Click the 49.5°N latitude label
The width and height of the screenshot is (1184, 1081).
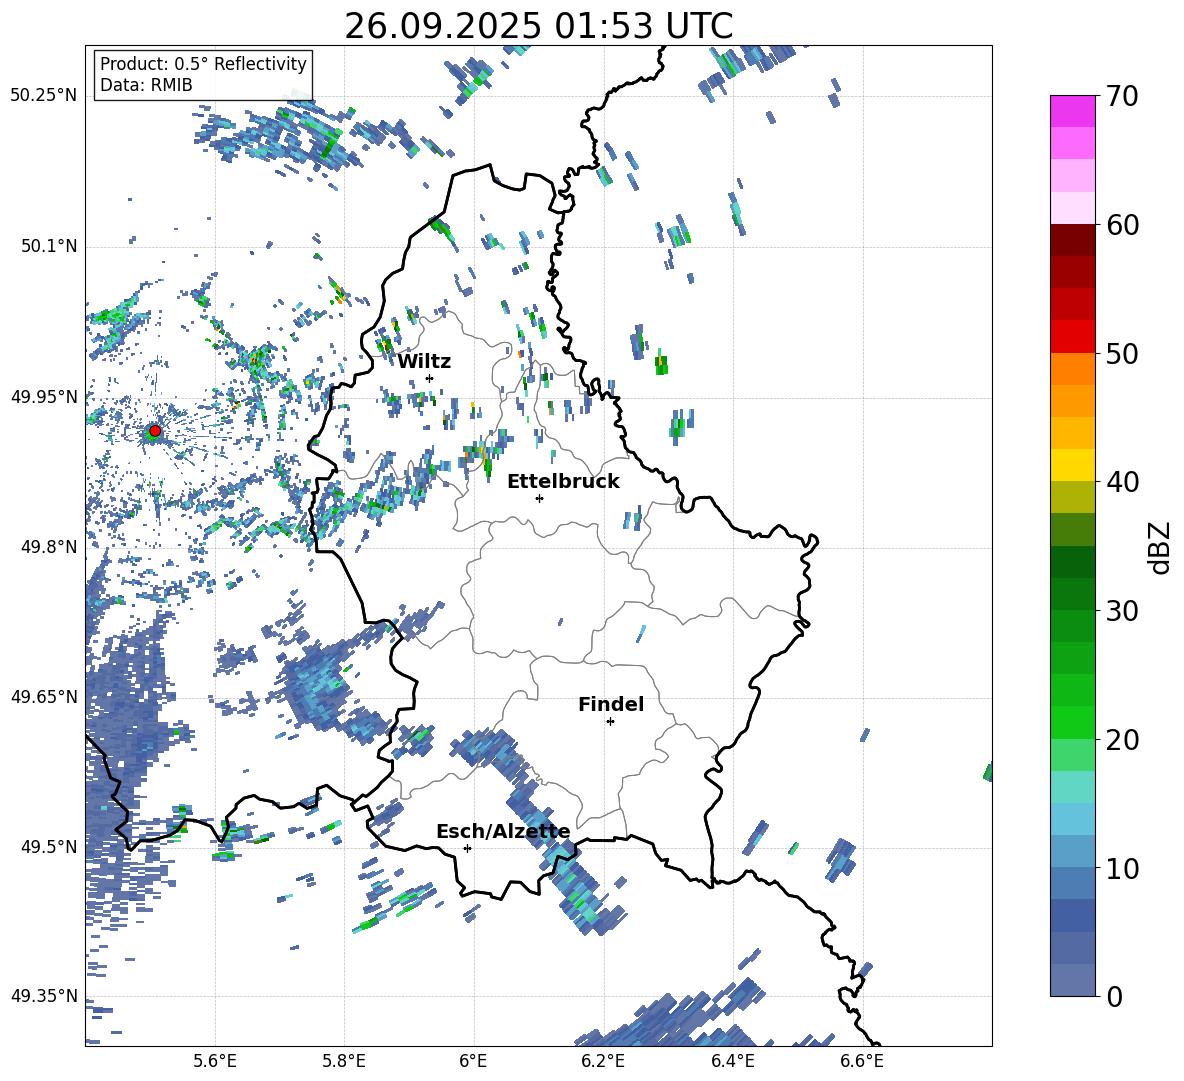(49, 847)
